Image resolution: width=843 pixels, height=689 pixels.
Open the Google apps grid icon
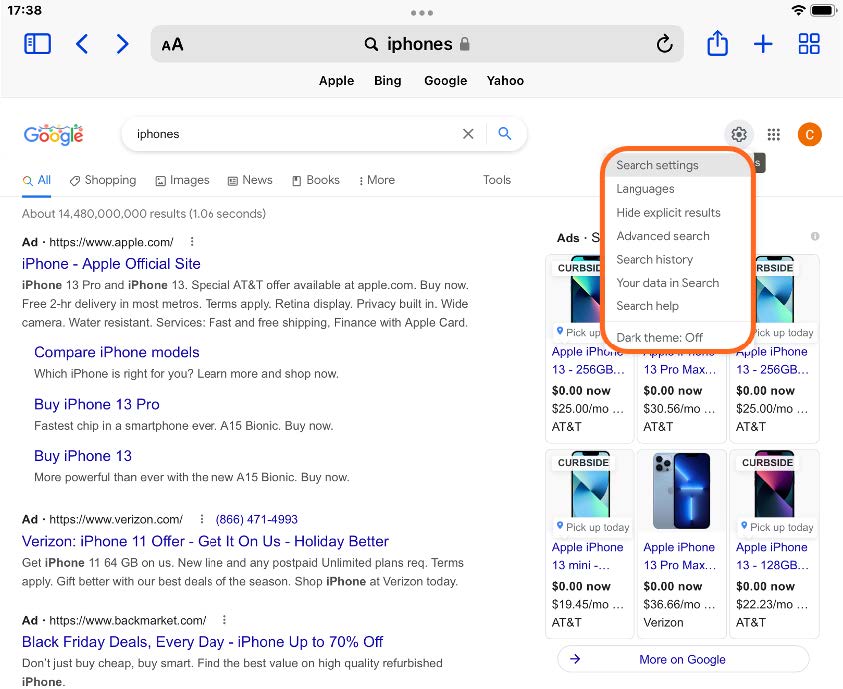pos(774,134)
